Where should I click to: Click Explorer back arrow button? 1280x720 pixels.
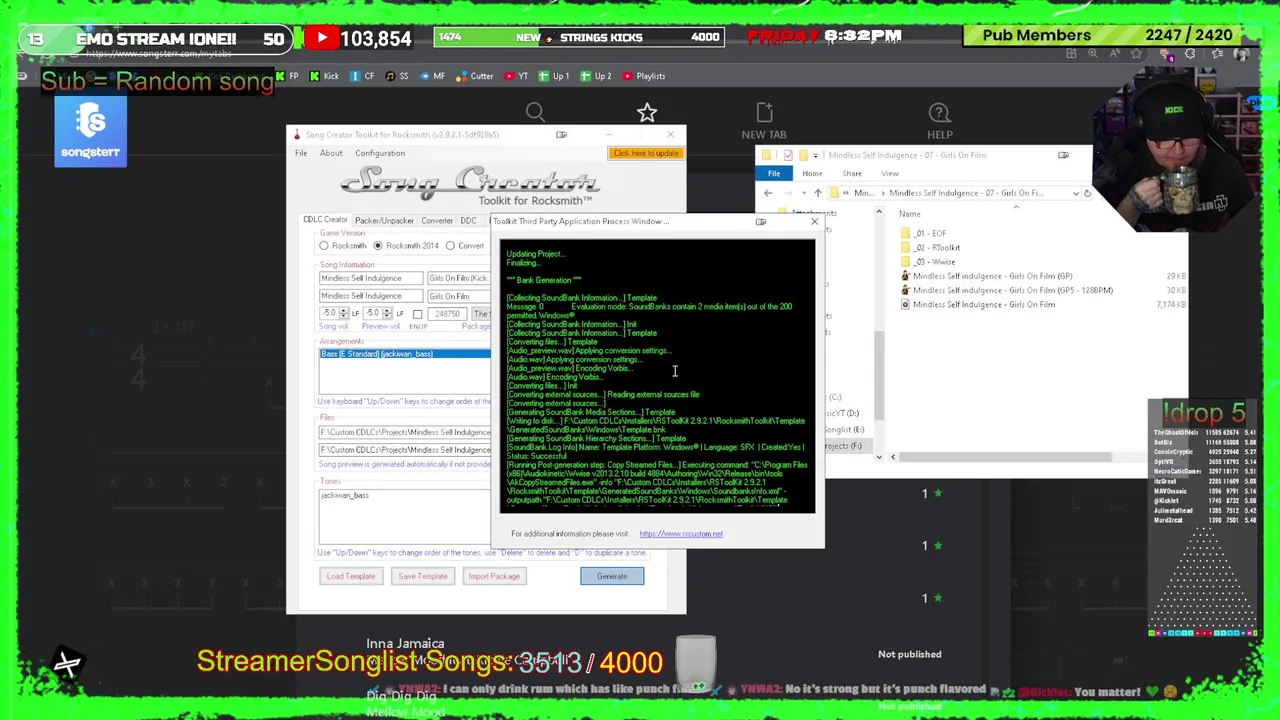(768, 193)
